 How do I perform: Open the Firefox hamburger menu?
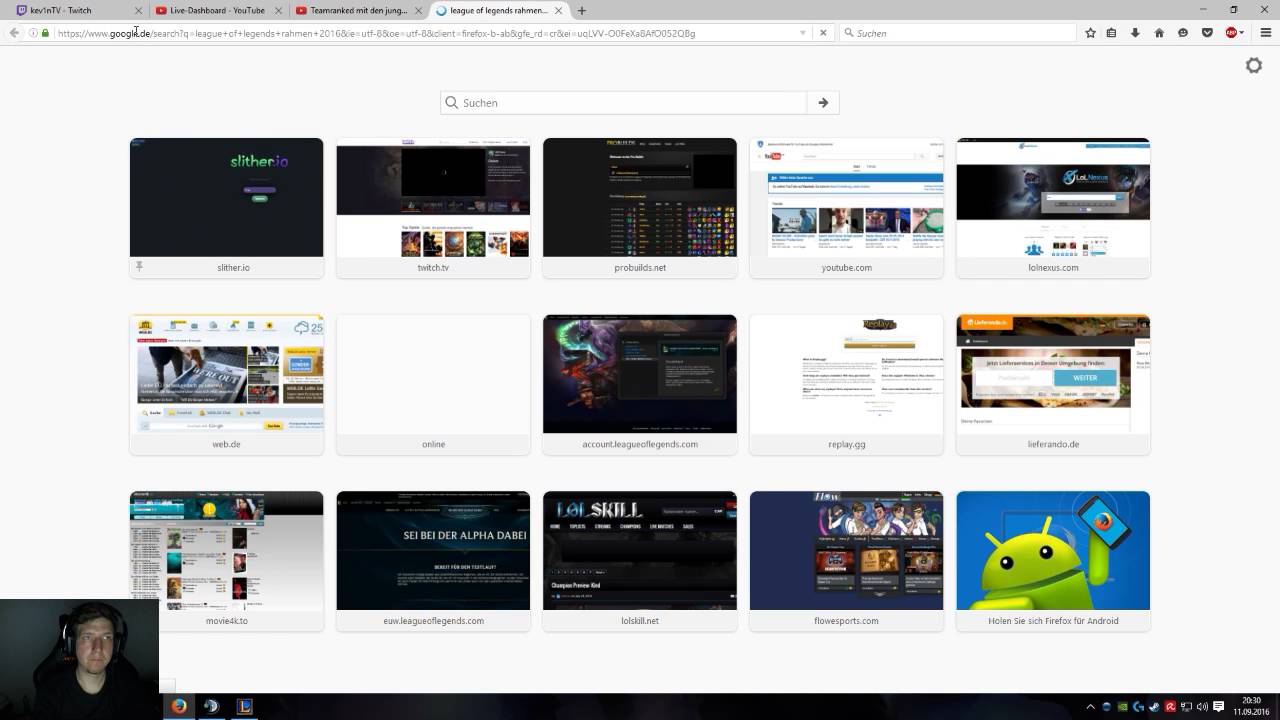[1265, 33]
